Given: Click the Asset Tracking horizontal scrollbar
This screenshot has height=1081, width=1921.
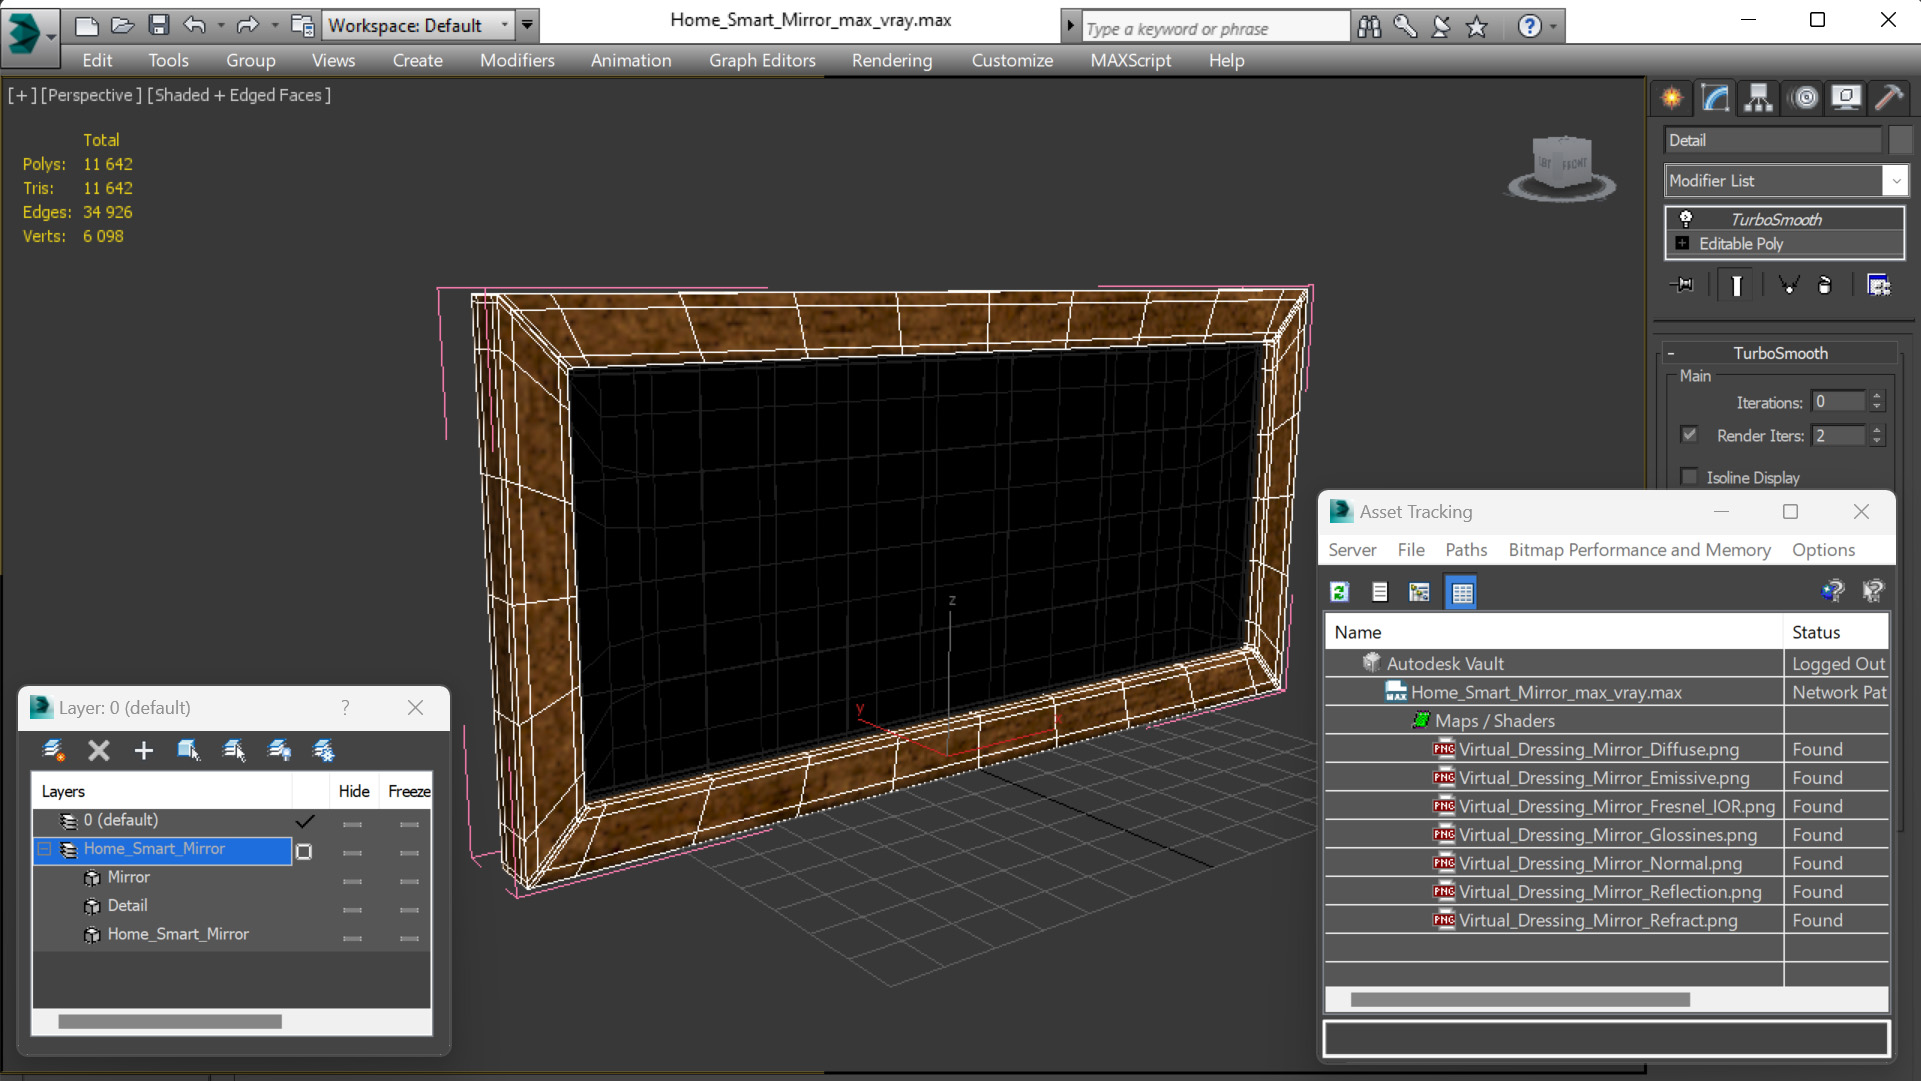Looking at the screenshot, I should 1520,1000.
